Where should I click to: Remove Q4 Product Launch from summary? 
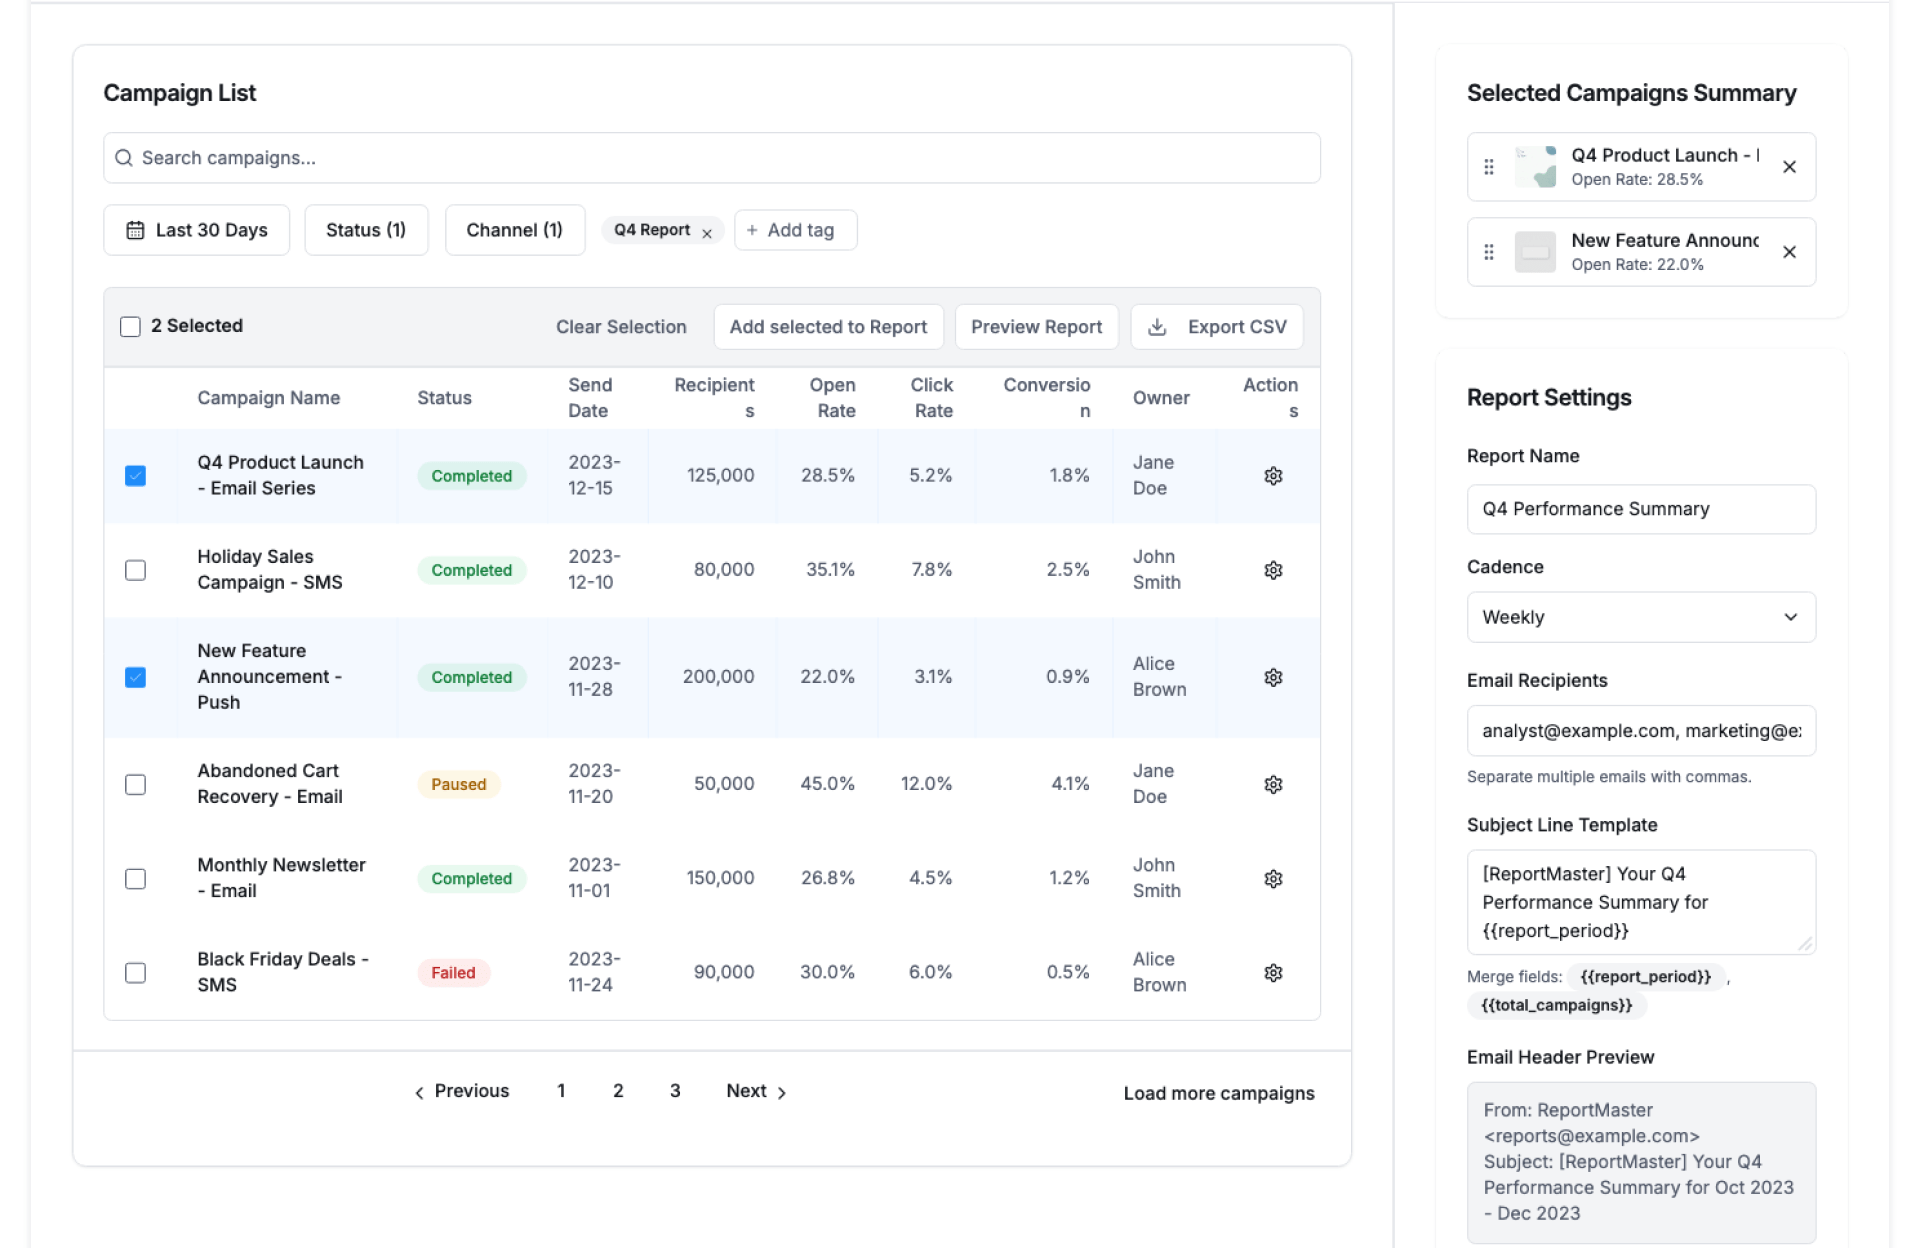(x=1789, y=167)
